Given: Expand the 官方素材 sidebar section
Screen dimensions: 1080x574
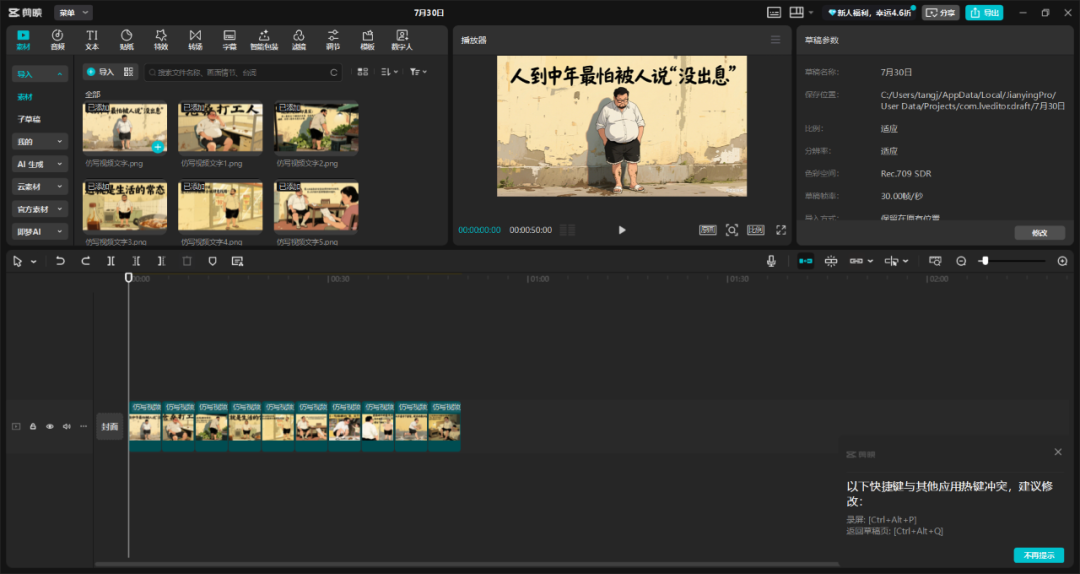Looking at the screenshot, I should (x=40, y=209).
